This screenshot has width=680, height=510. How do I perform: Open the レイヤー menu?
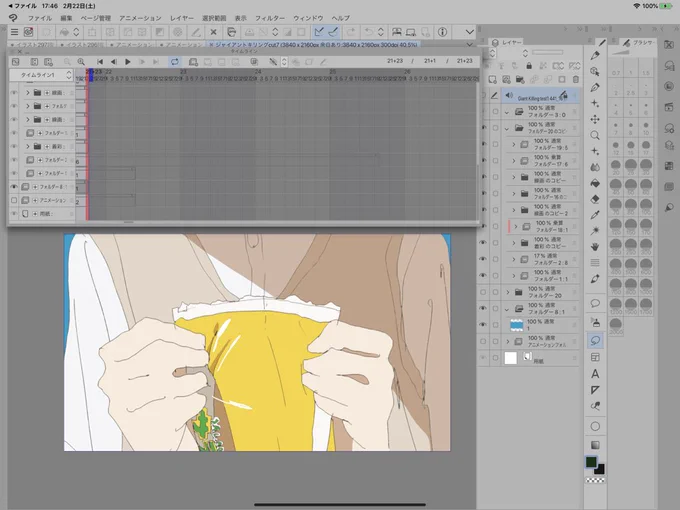pos(182,18)
